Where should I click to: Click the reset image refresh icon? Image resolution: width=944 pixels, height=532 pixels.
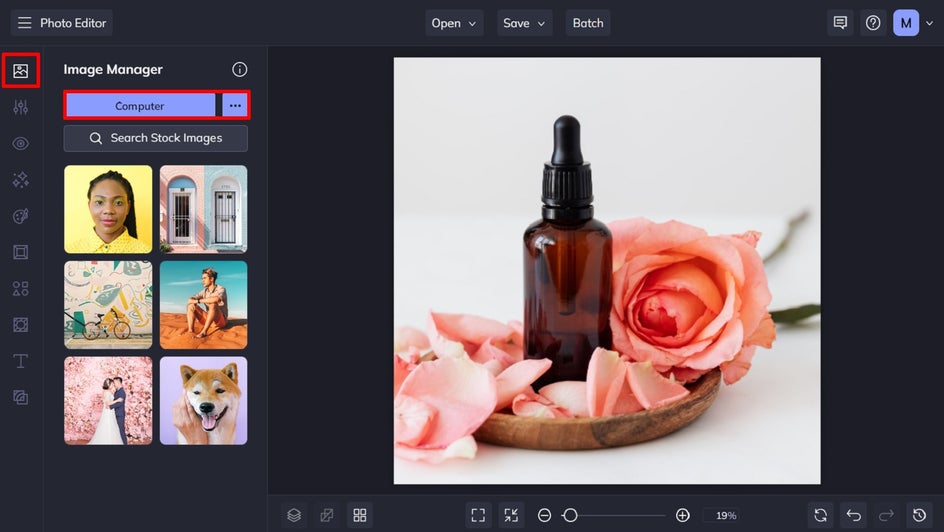pyautogui.click(x=821, y=515)
